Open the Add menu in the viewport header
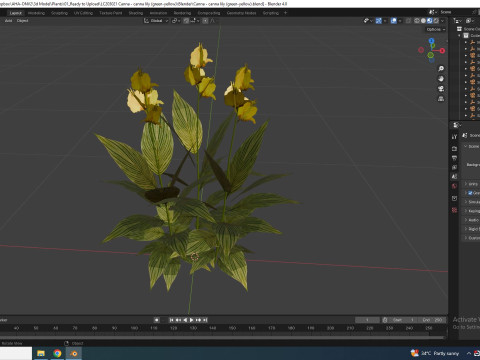 point(8,21)
